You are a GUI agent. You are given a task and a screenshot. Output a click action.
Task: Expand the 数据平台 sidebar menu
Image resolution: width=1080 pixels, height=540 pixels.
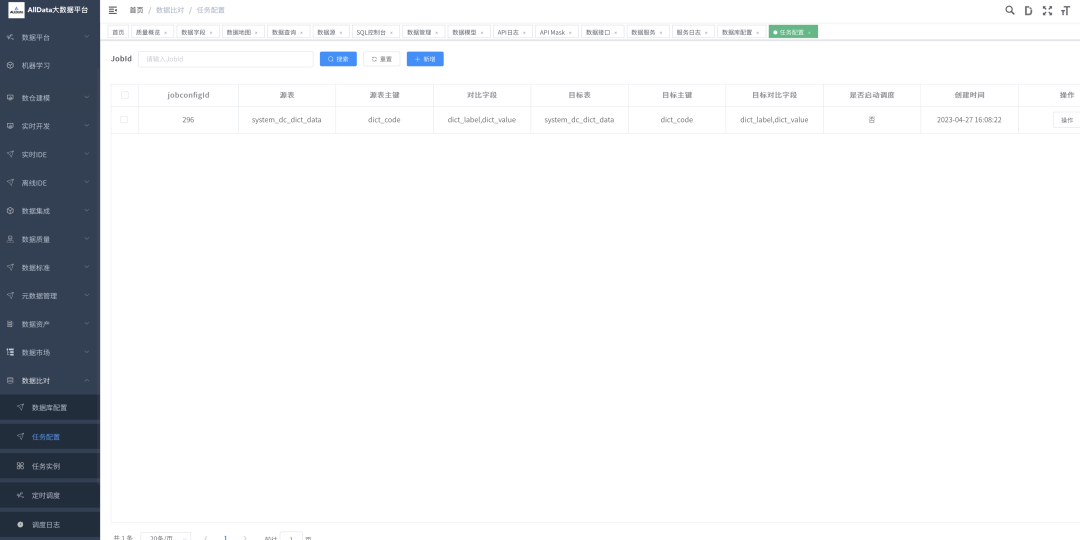click(x=50, y=37)
